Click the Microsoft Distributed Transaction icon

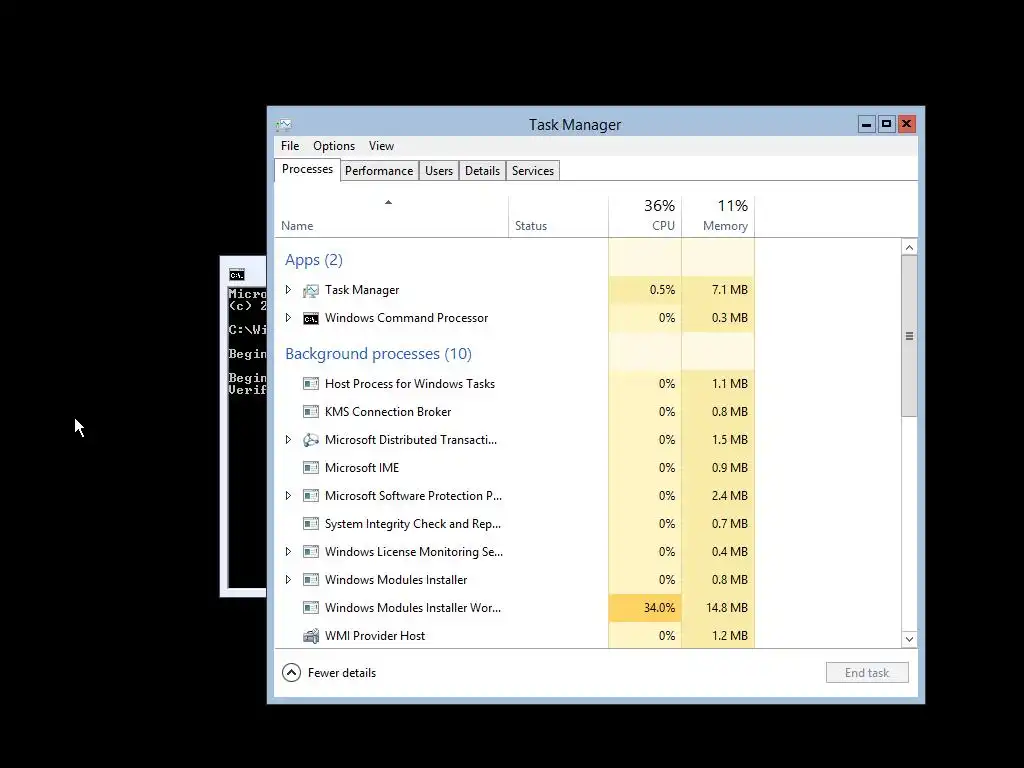tap(311, 440)
